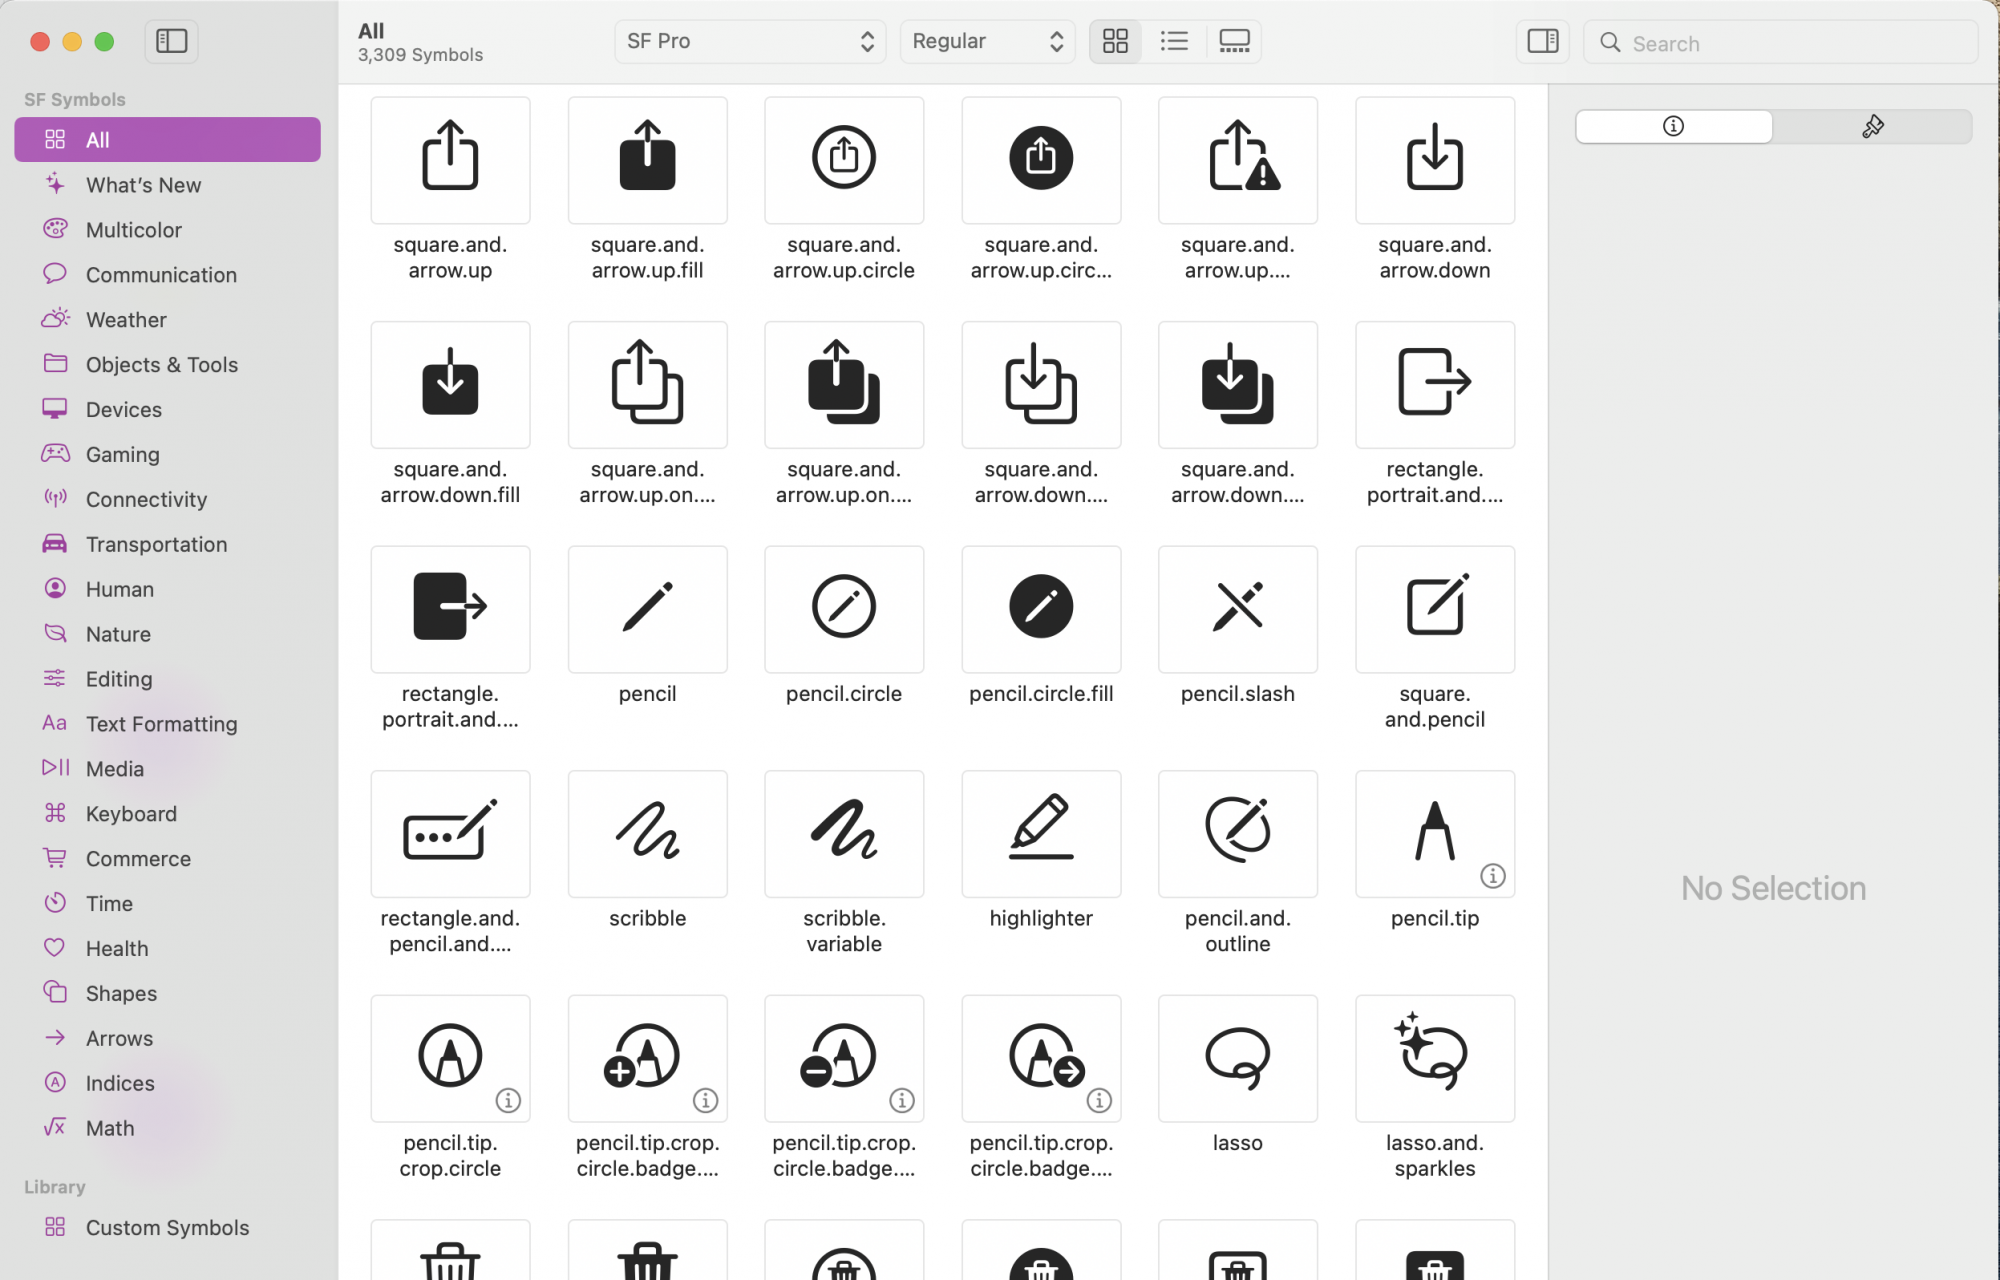This screenshot has height=1280, width=2000.
Task: Click info badge on pencil.tip.crop.circle symbol
Action: coord(508,1100)
